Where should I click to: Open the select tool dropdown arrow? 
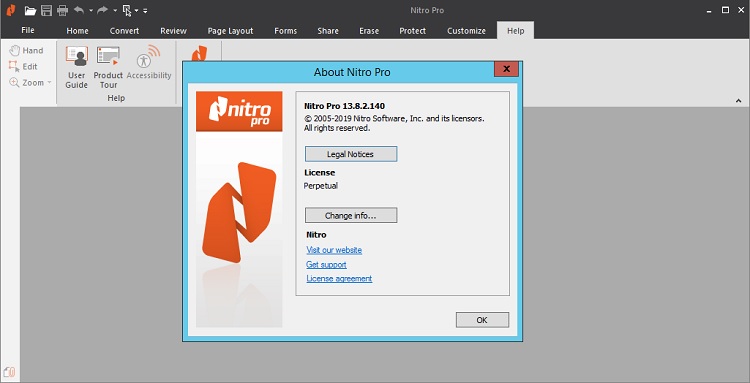point(136,11)
